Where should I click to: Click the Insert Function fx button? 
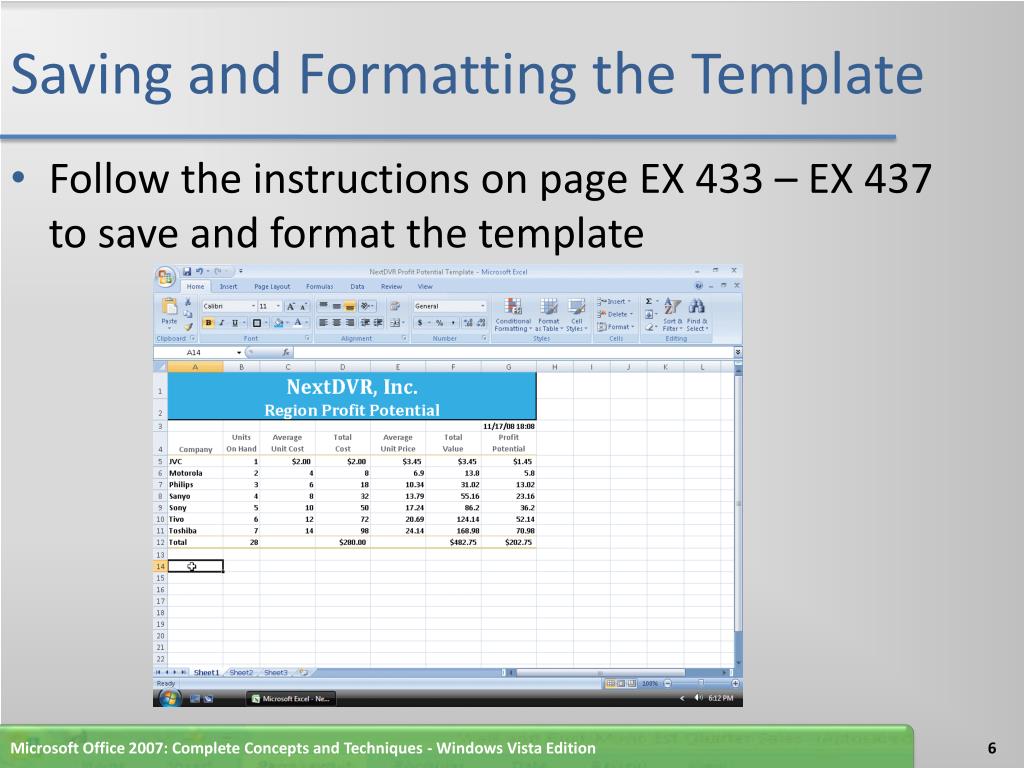click(x=286, y=353)
